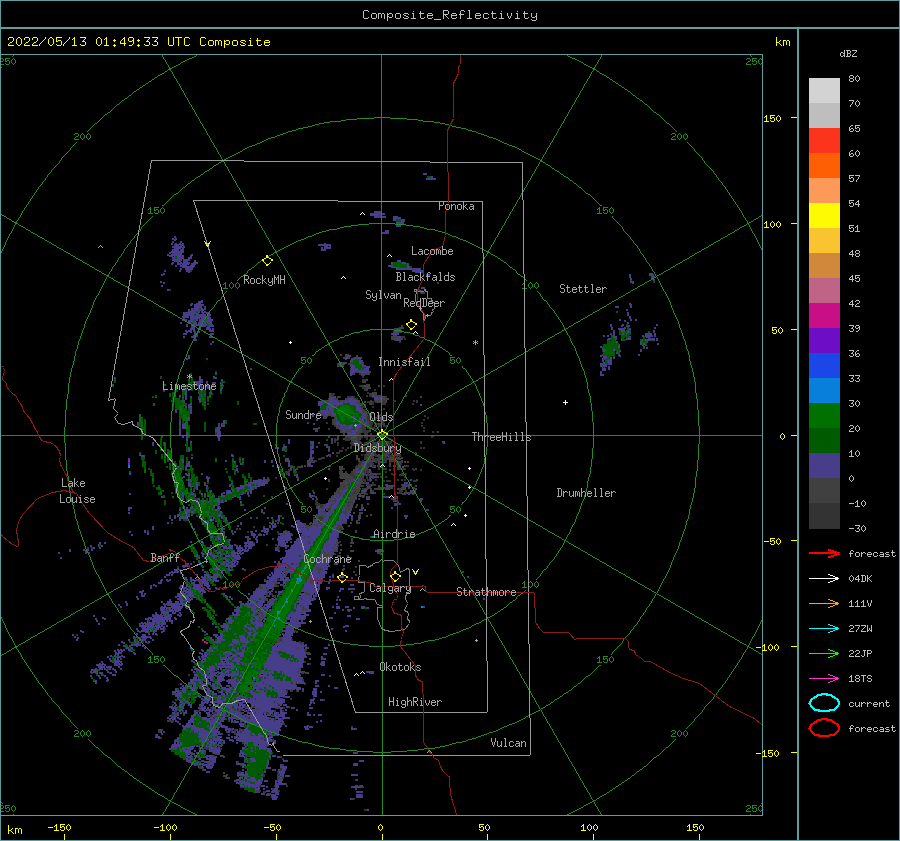
Task: Click the Cochrane town label
Action: (327, 559)
